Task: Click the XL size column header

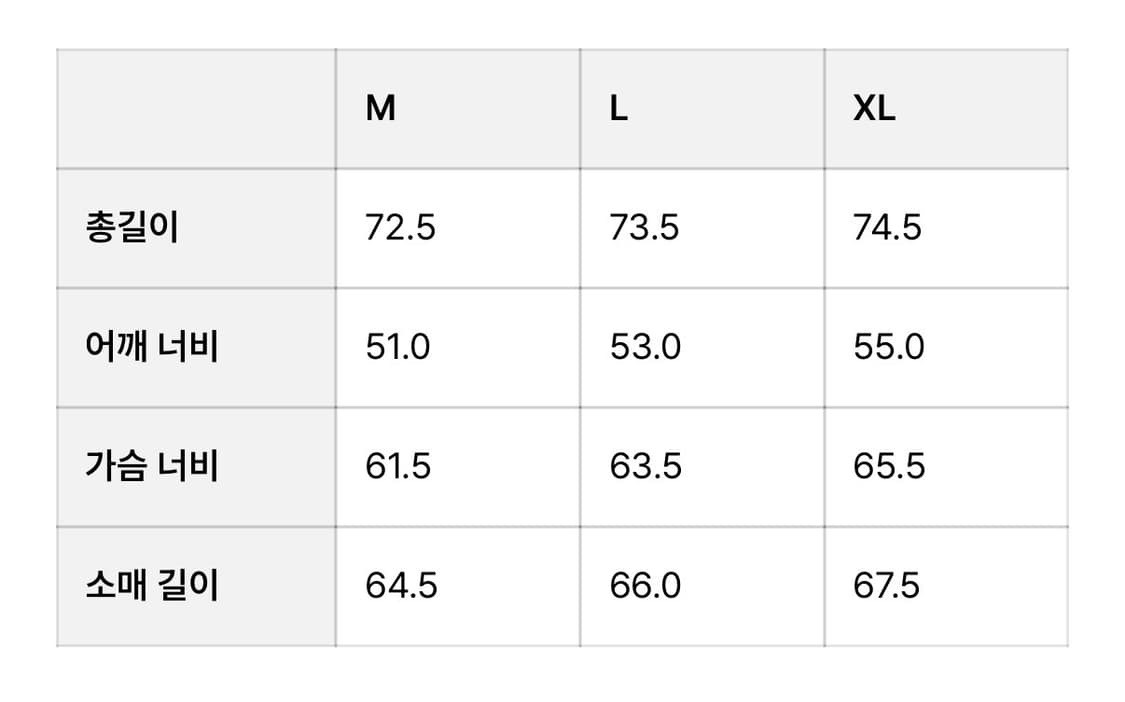Action: [874, 109]
